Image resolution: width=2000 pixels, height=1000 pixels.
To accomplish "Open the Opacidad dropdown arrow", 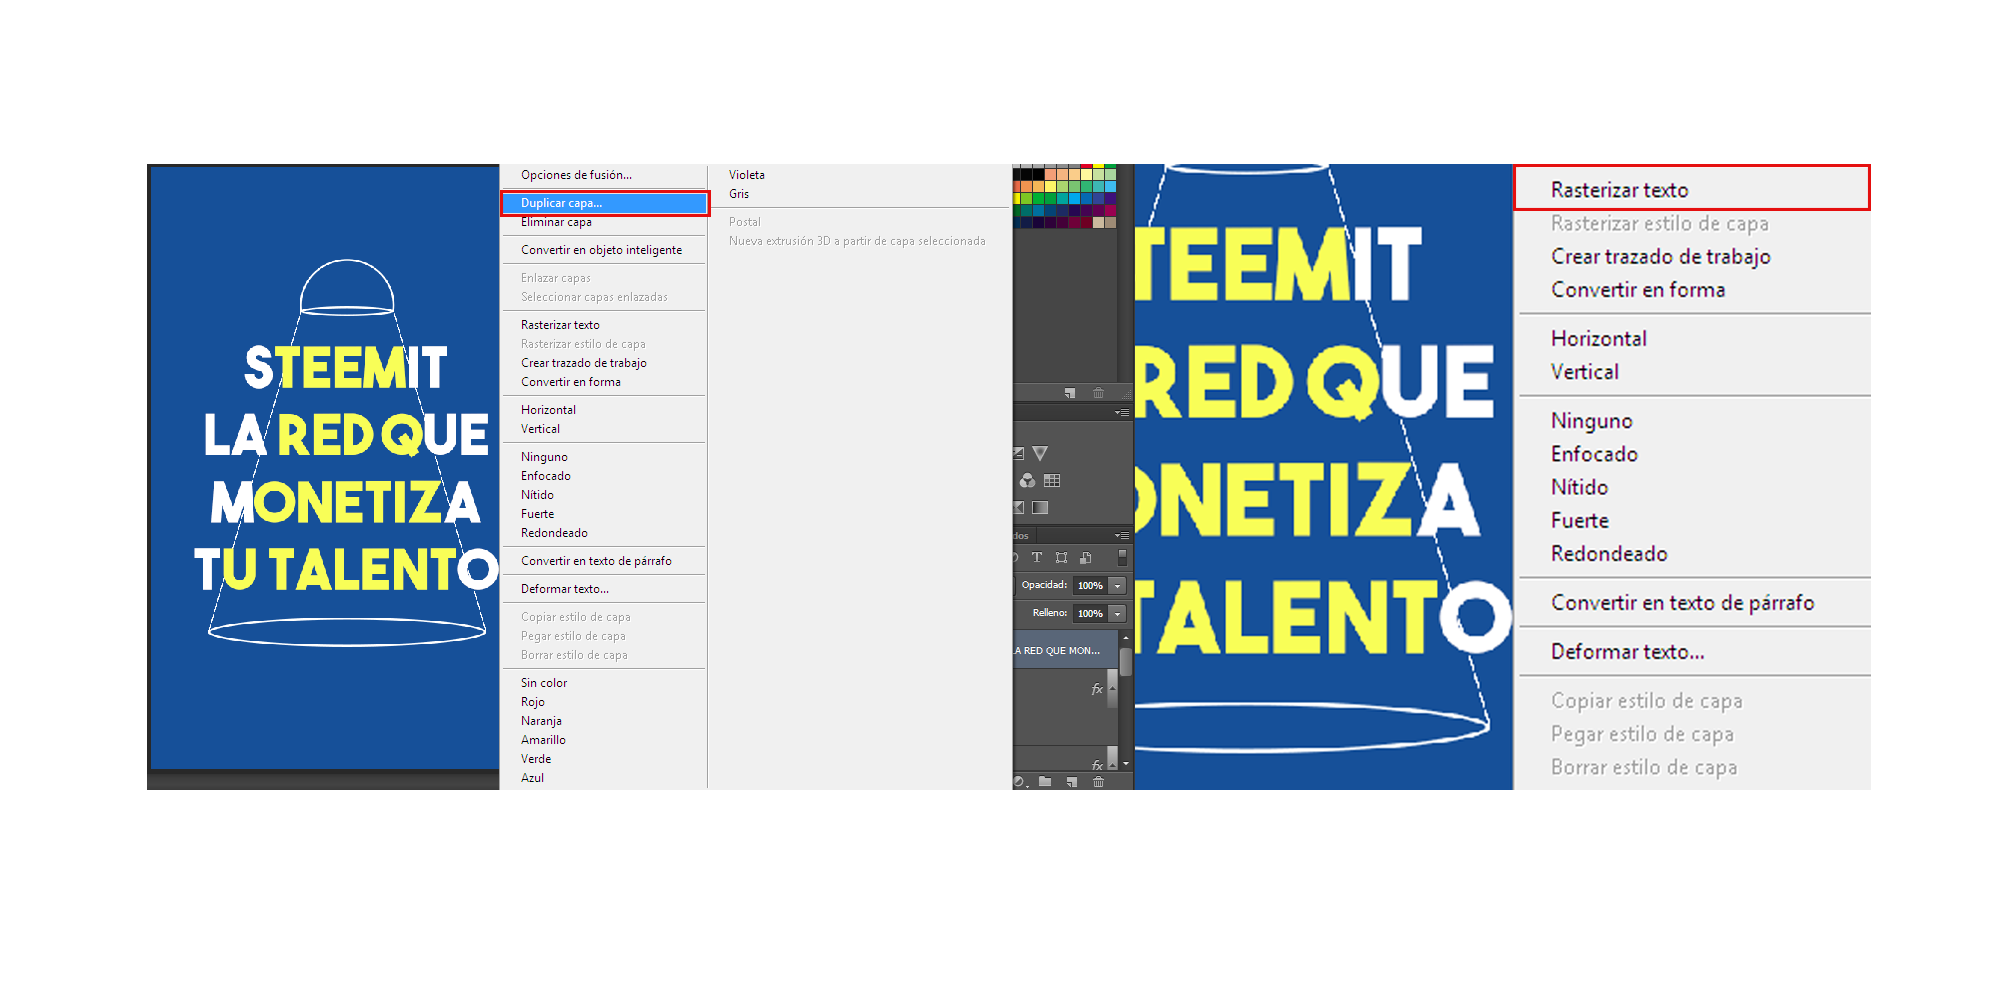I will (x=1118, y=586).
